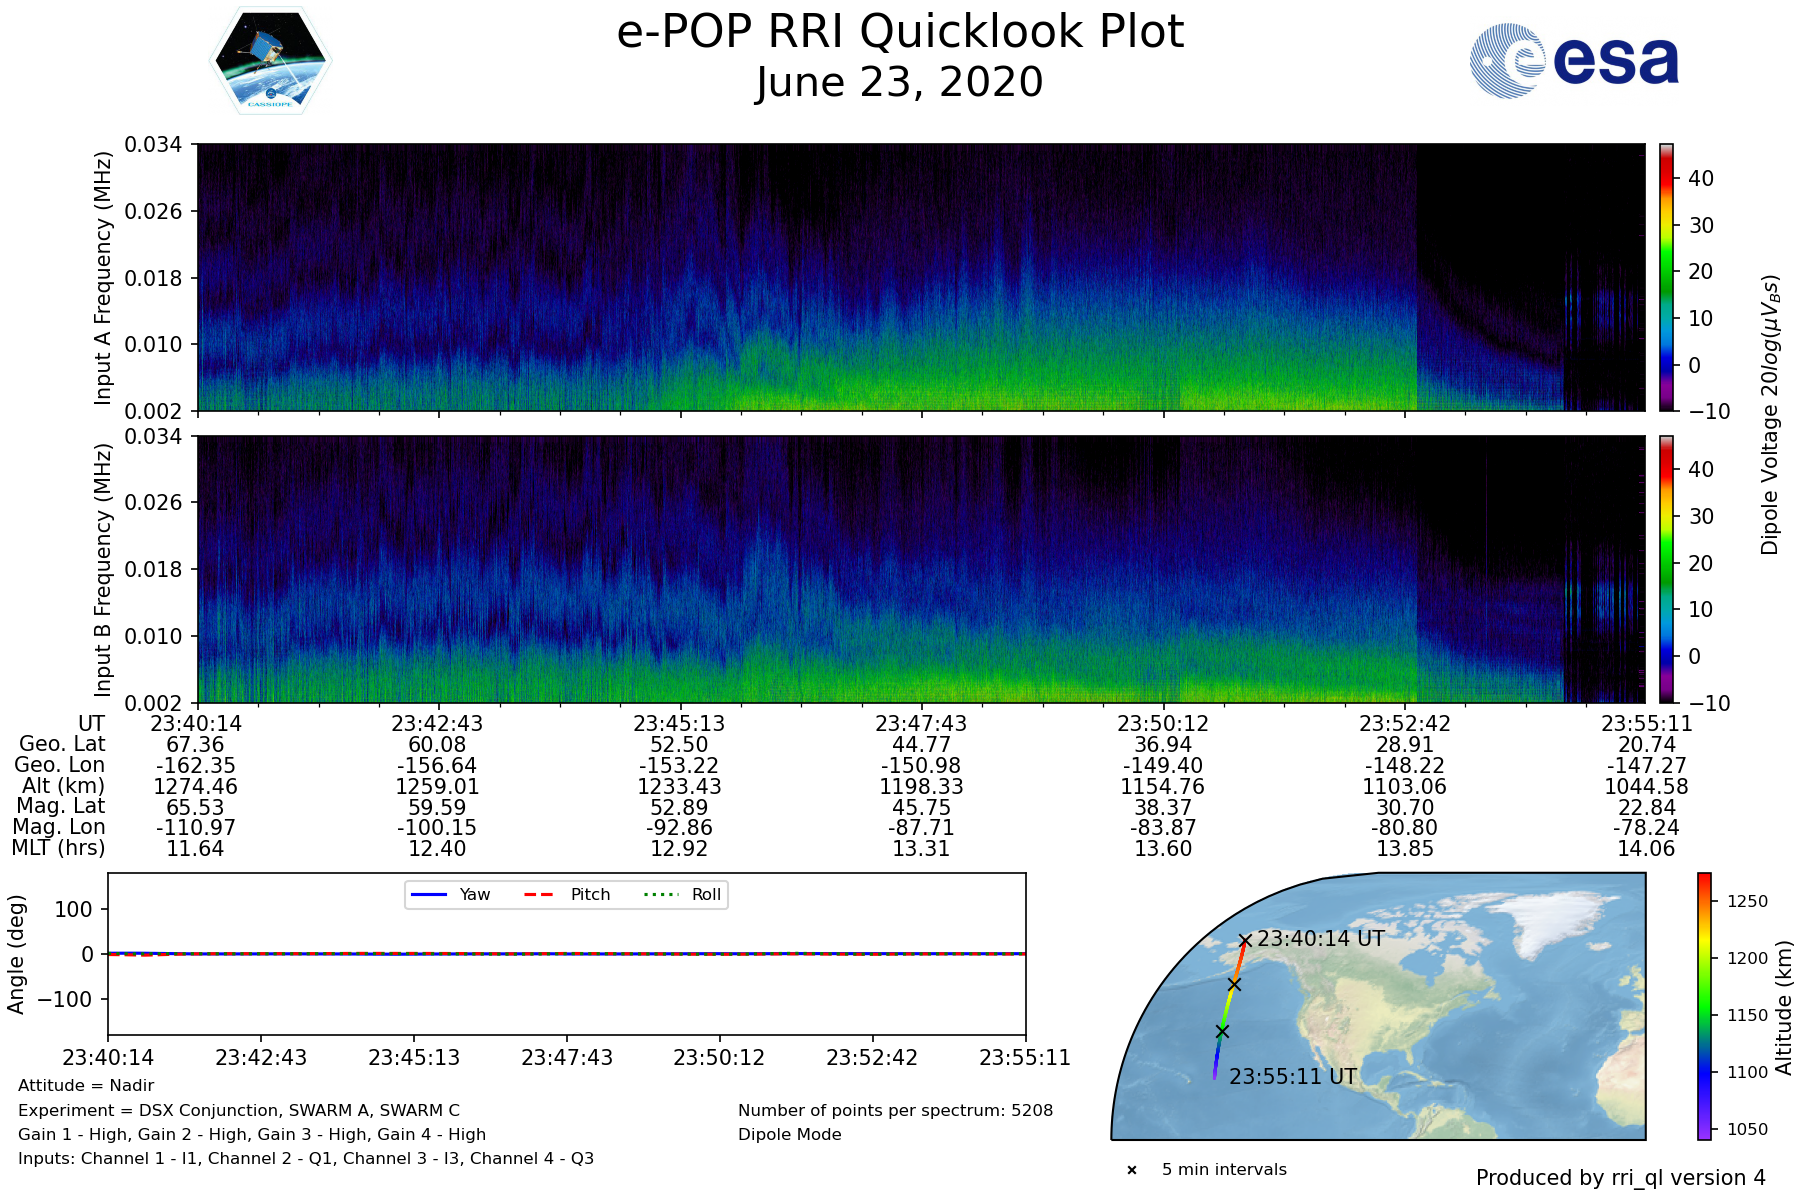Click the 'Produced by rri_ql version 4' text
Screen dimensions: 1800x1200
click(1620, 1178)
